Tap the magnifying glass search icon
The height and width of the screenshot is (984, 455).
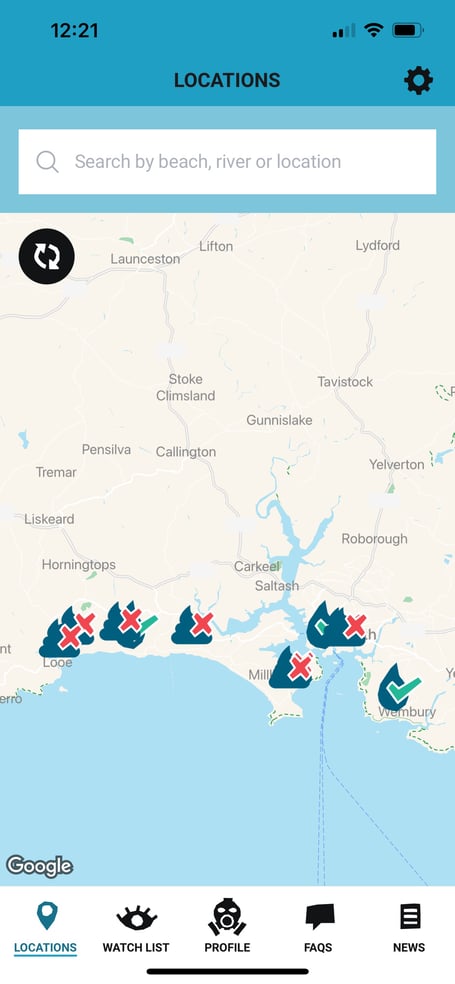pos(47,161)
